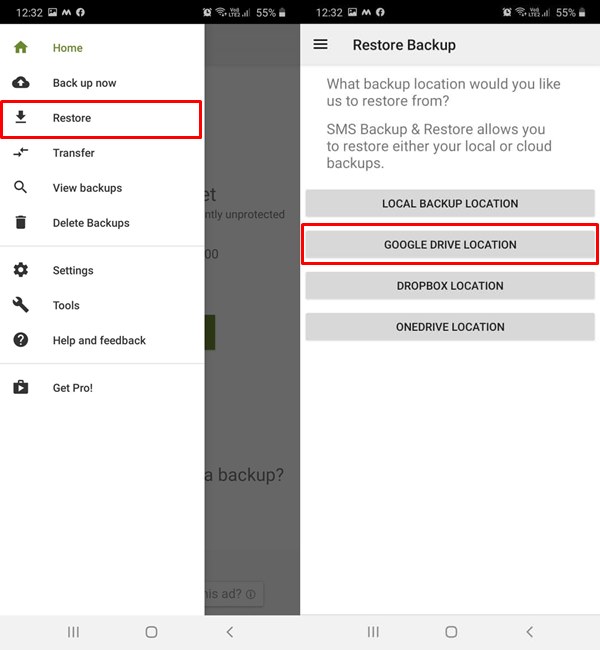Open the hamburger menu in Restore Backup

[320, 44]
